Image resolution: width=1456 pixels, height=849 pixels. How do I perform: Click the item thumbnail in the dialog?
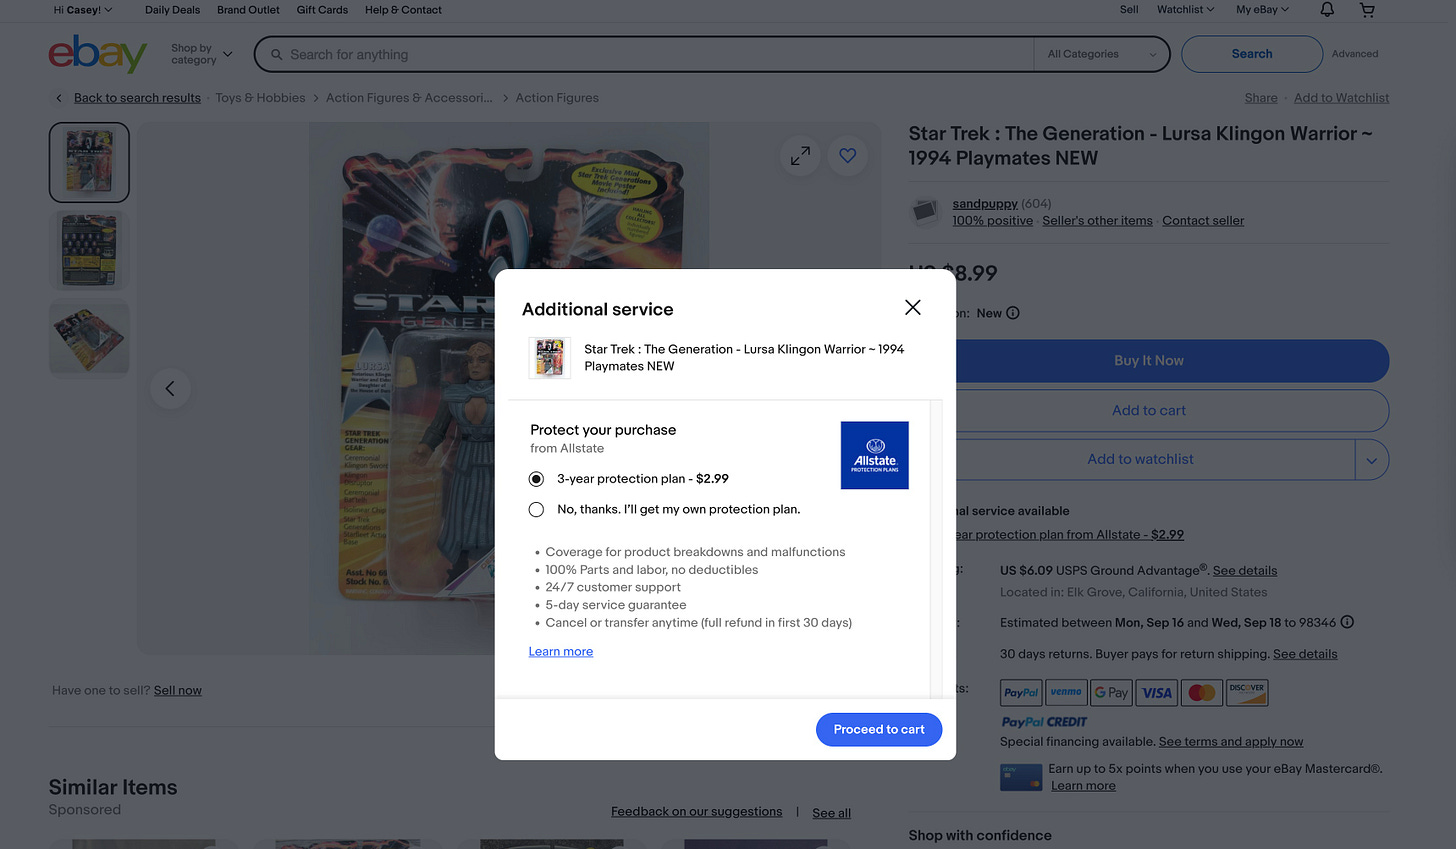(x=549, y=358)
